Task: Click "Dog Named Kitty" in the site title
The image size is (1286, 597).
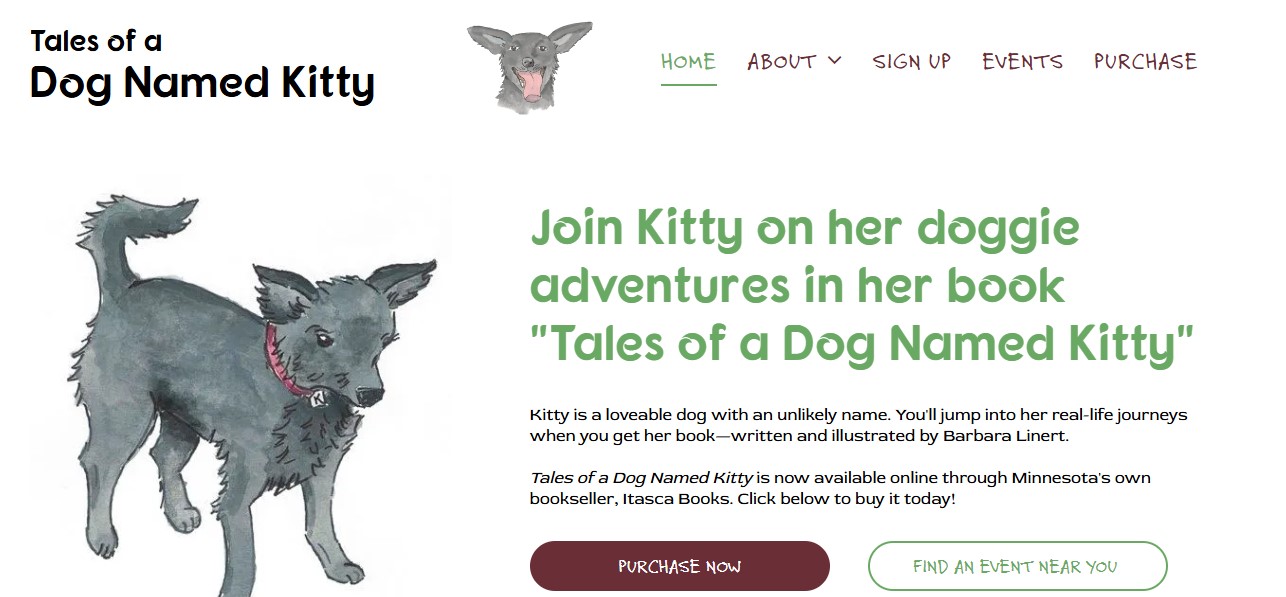Action: 202,83
